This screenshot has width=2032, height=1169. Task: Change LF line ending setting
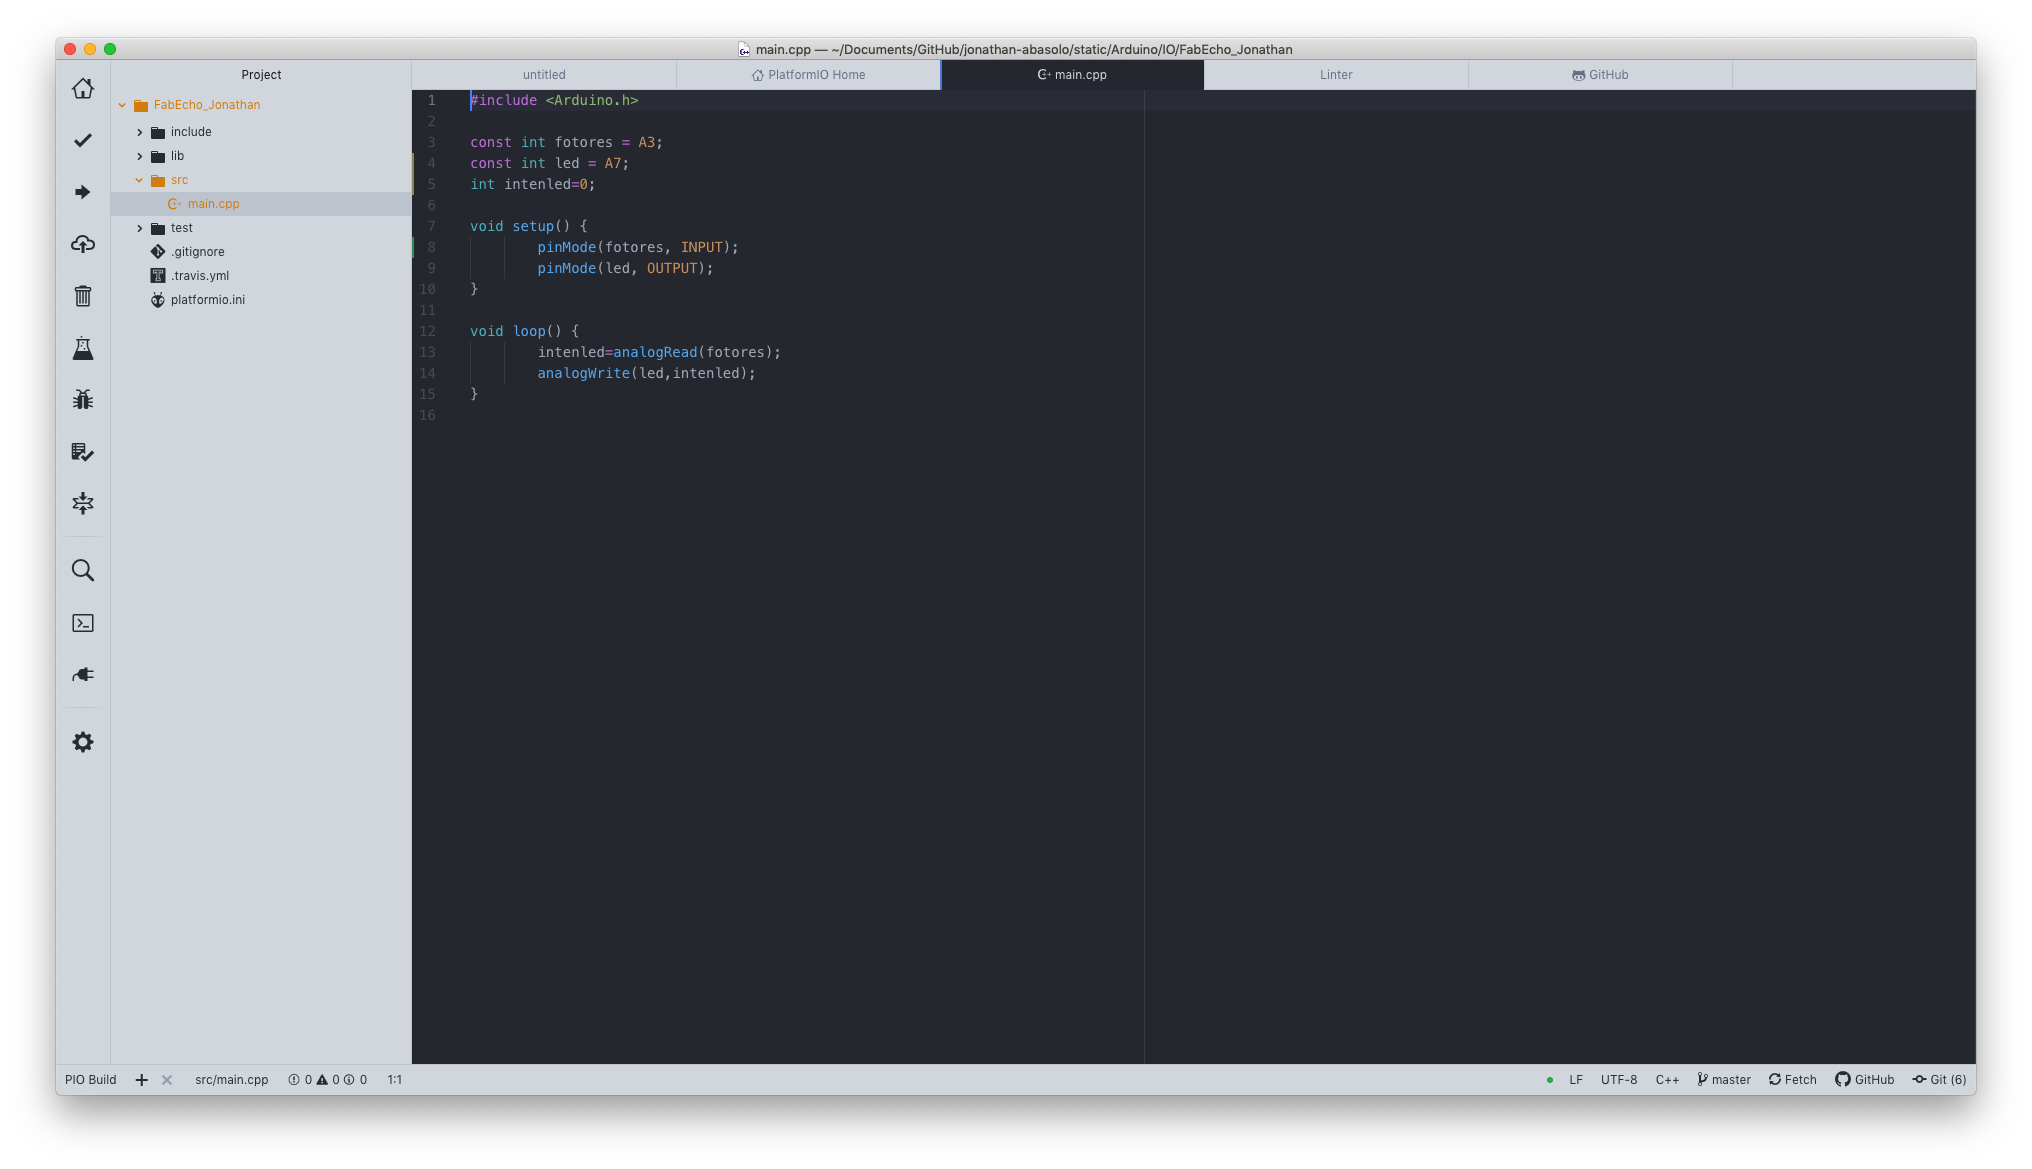point(1576,1080)
